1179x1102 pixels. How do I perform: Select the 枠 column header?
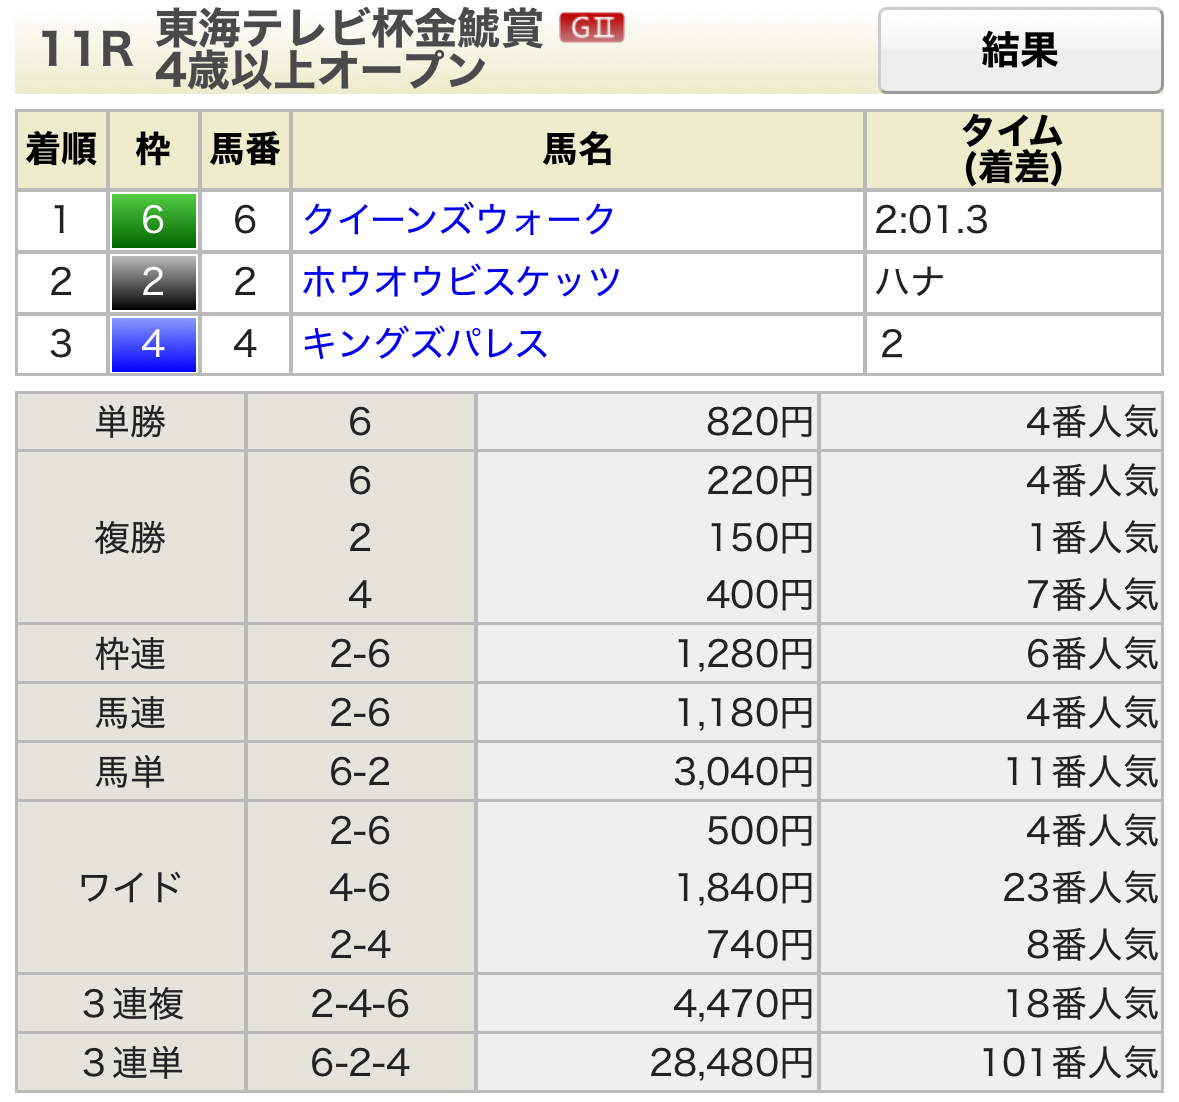(x=153, y=150)
